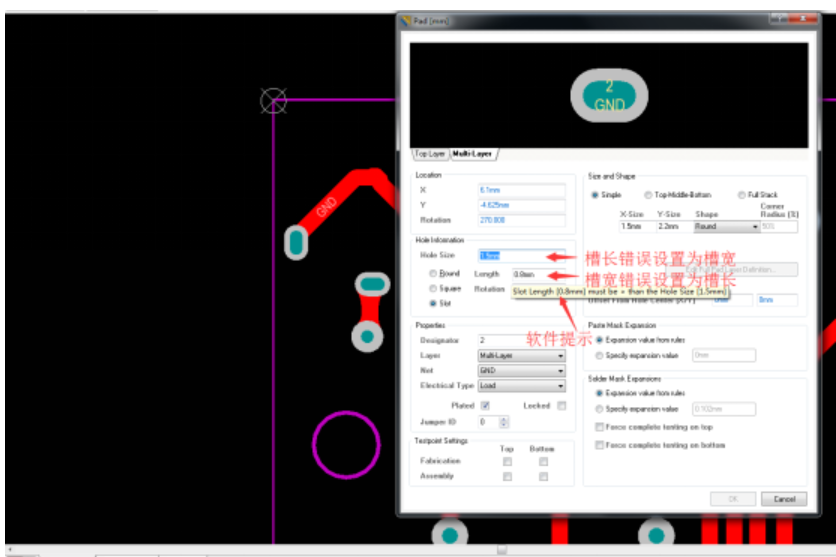Toggle the Locked checkbox
The width and height of the screenshot is (836, 557).
[561, 406]
